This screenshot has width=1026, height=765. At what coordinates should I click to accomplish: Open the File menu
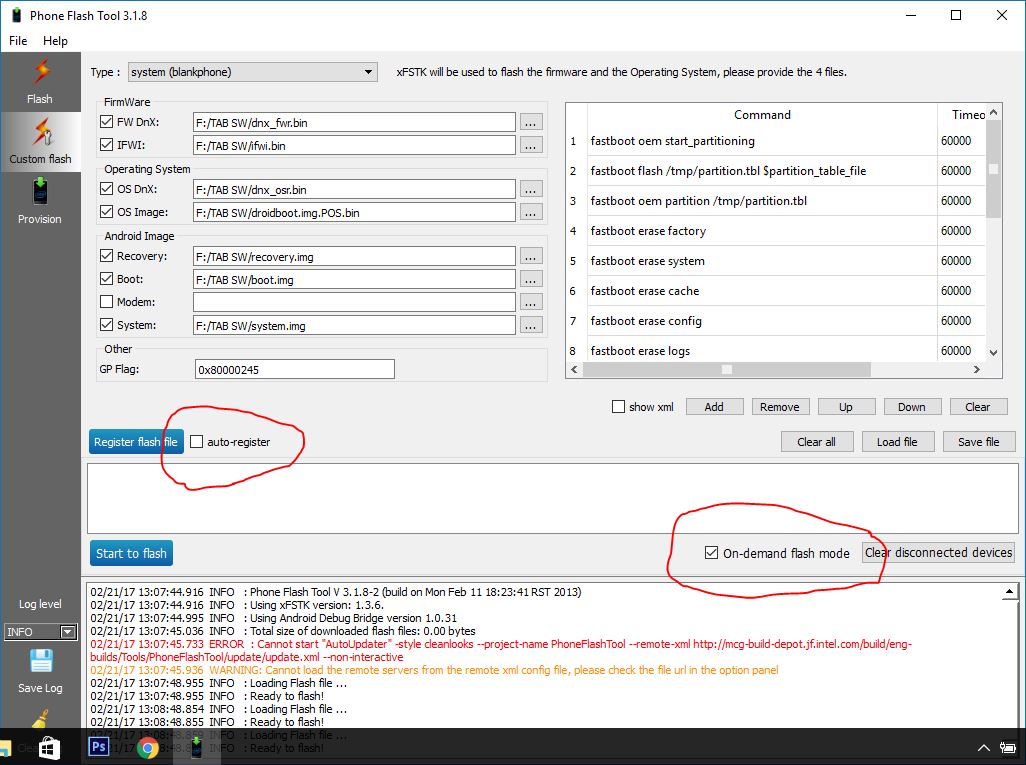[x=18, y=41]
